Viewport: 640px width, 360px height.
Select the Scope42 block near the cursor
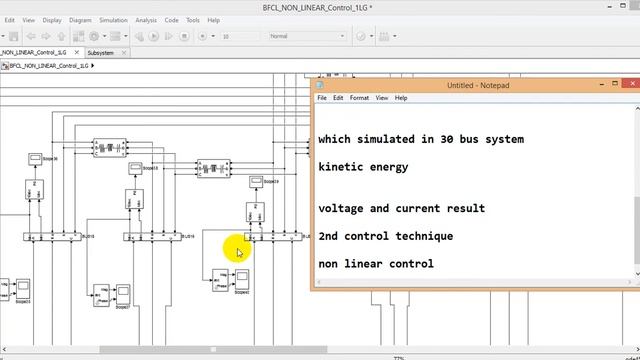[x=242, y=280]
